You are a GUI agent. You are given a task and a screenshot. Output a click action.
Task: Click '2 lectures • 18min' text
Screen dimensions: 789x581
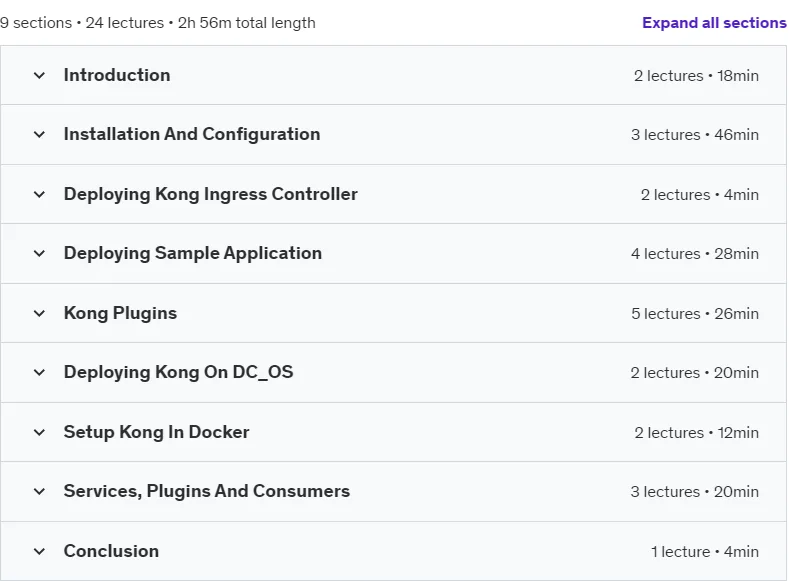coord(696,76)
